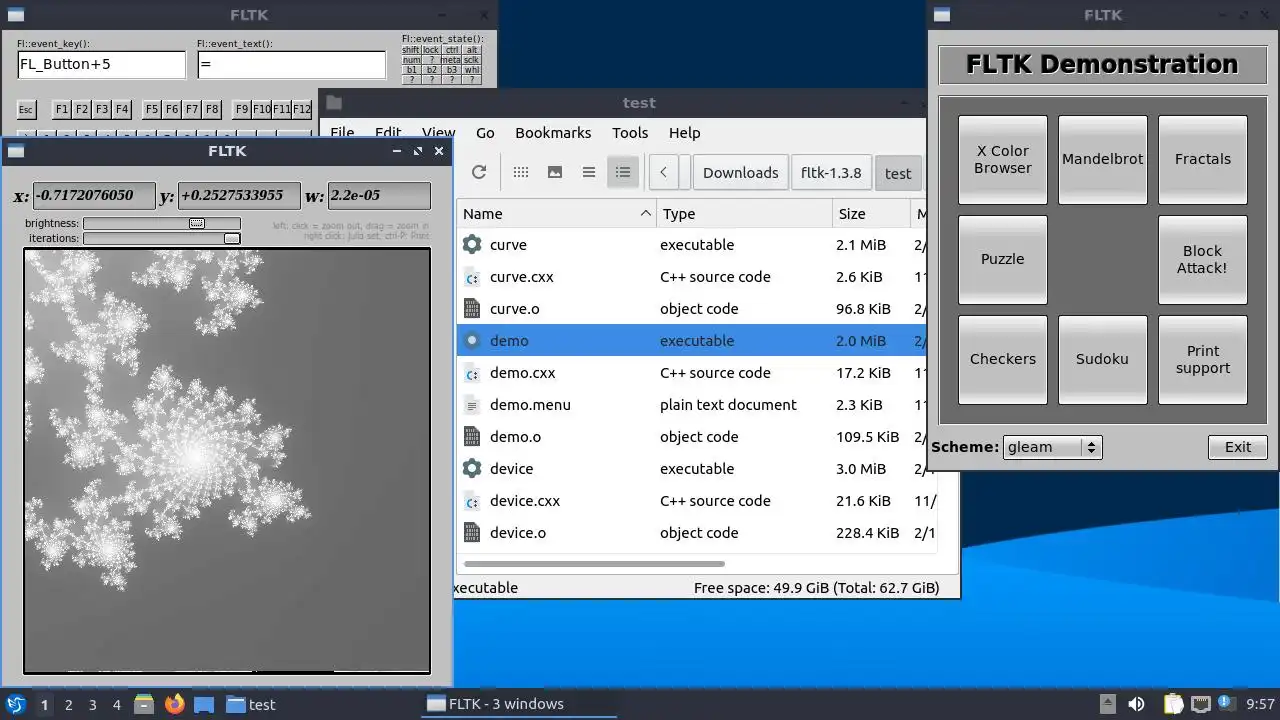Click the demo executable gear icon
1280x720 pixels.
(472, 340)
